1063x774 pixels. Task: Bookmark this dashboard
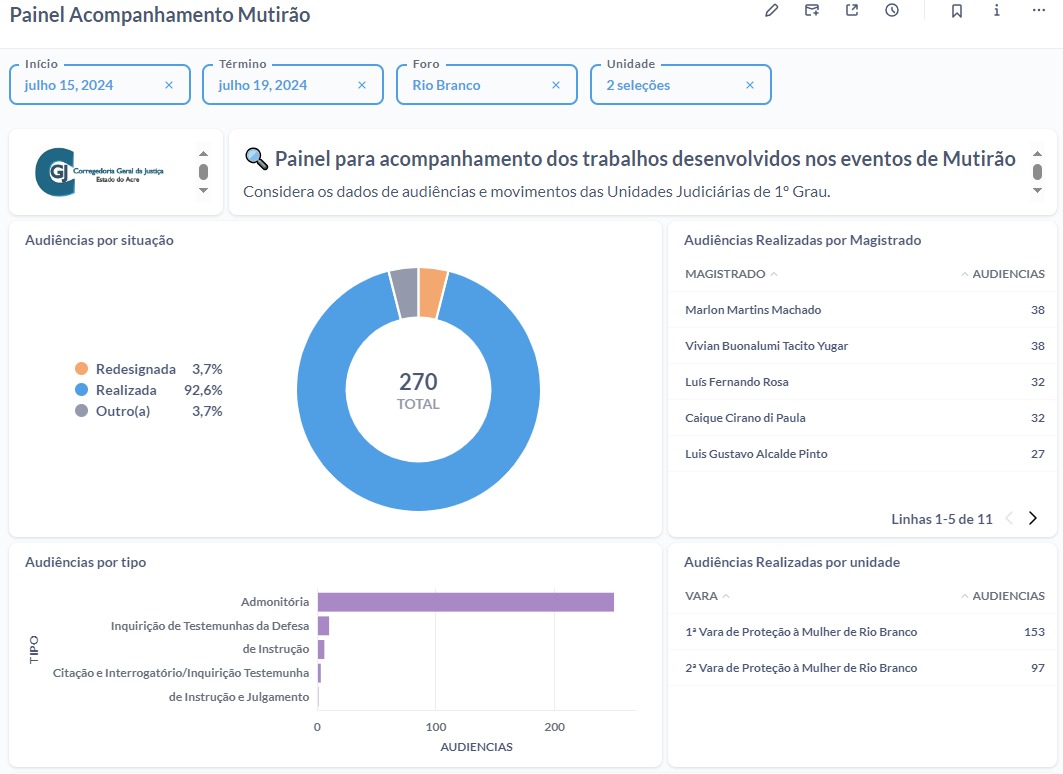(957, 11)
